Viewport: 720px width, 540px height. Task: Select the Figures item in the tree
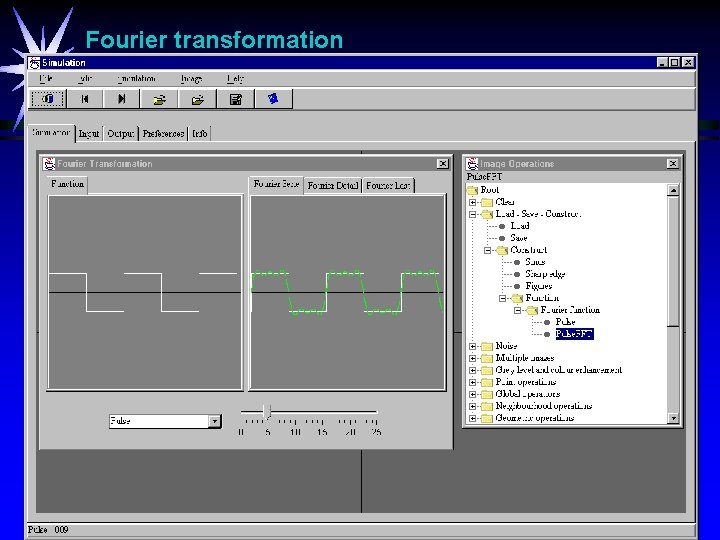[x=539, y=286]
